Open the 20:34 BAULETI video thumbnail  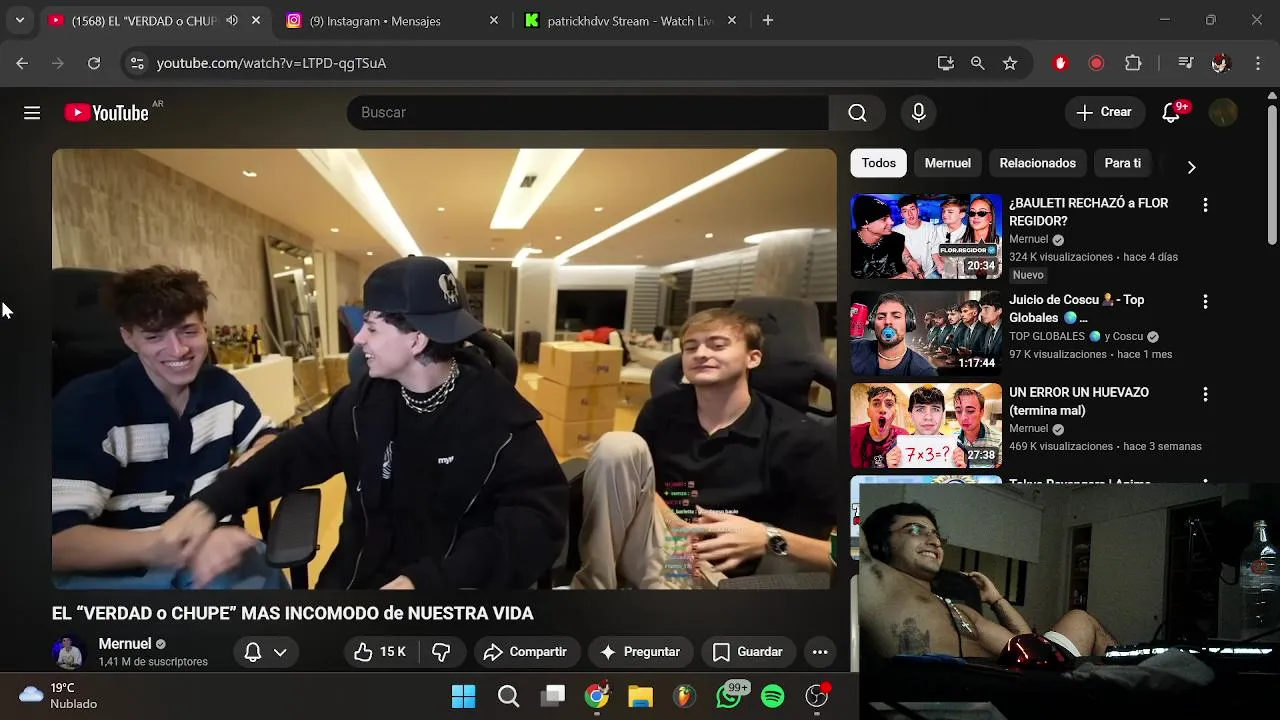pyautogui.click(x=926, y=236)
